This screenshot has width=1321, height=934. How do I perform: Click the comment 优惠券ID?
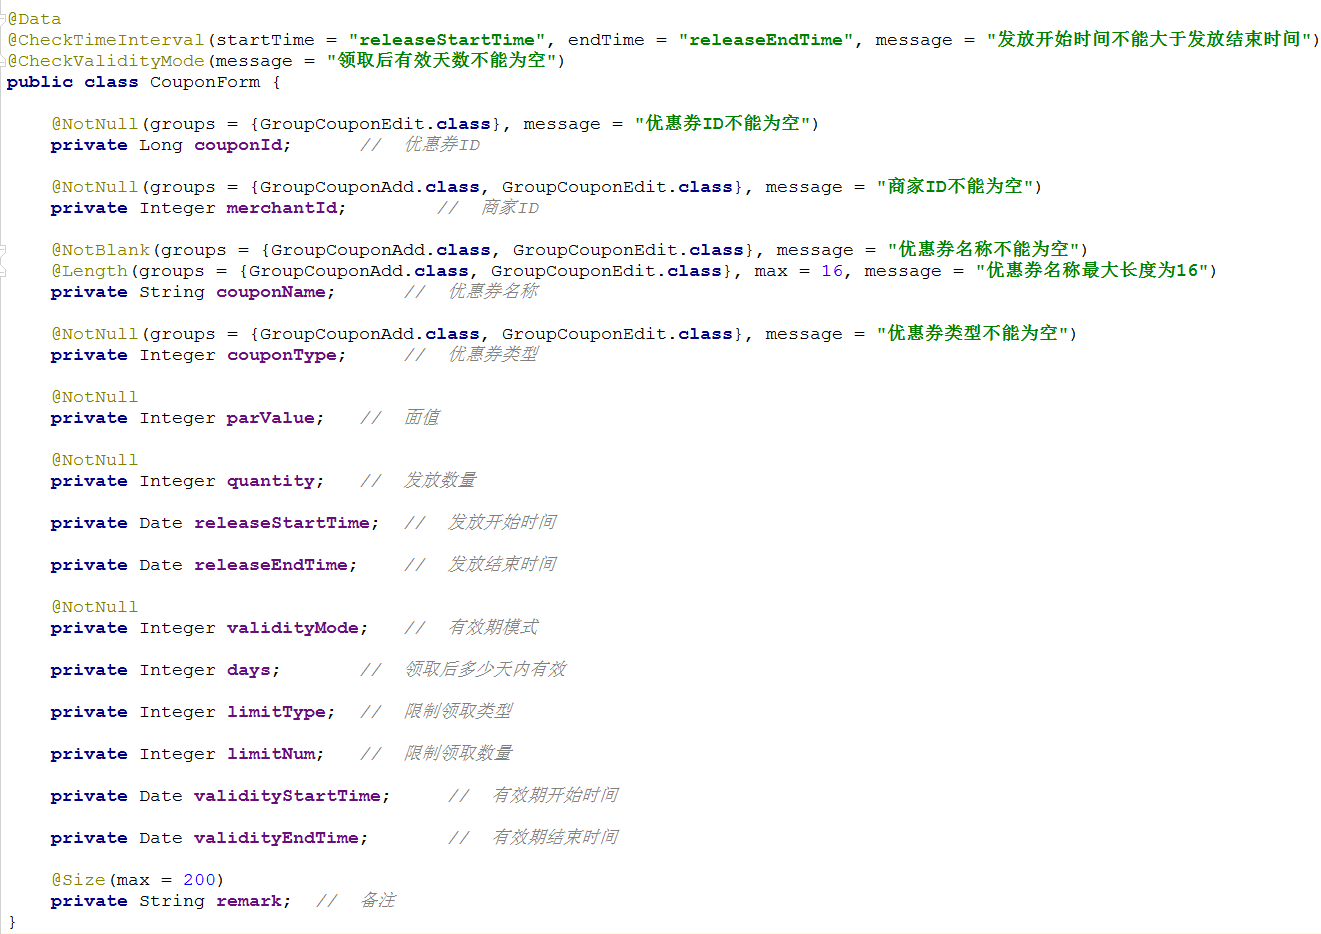click(442, 145)
